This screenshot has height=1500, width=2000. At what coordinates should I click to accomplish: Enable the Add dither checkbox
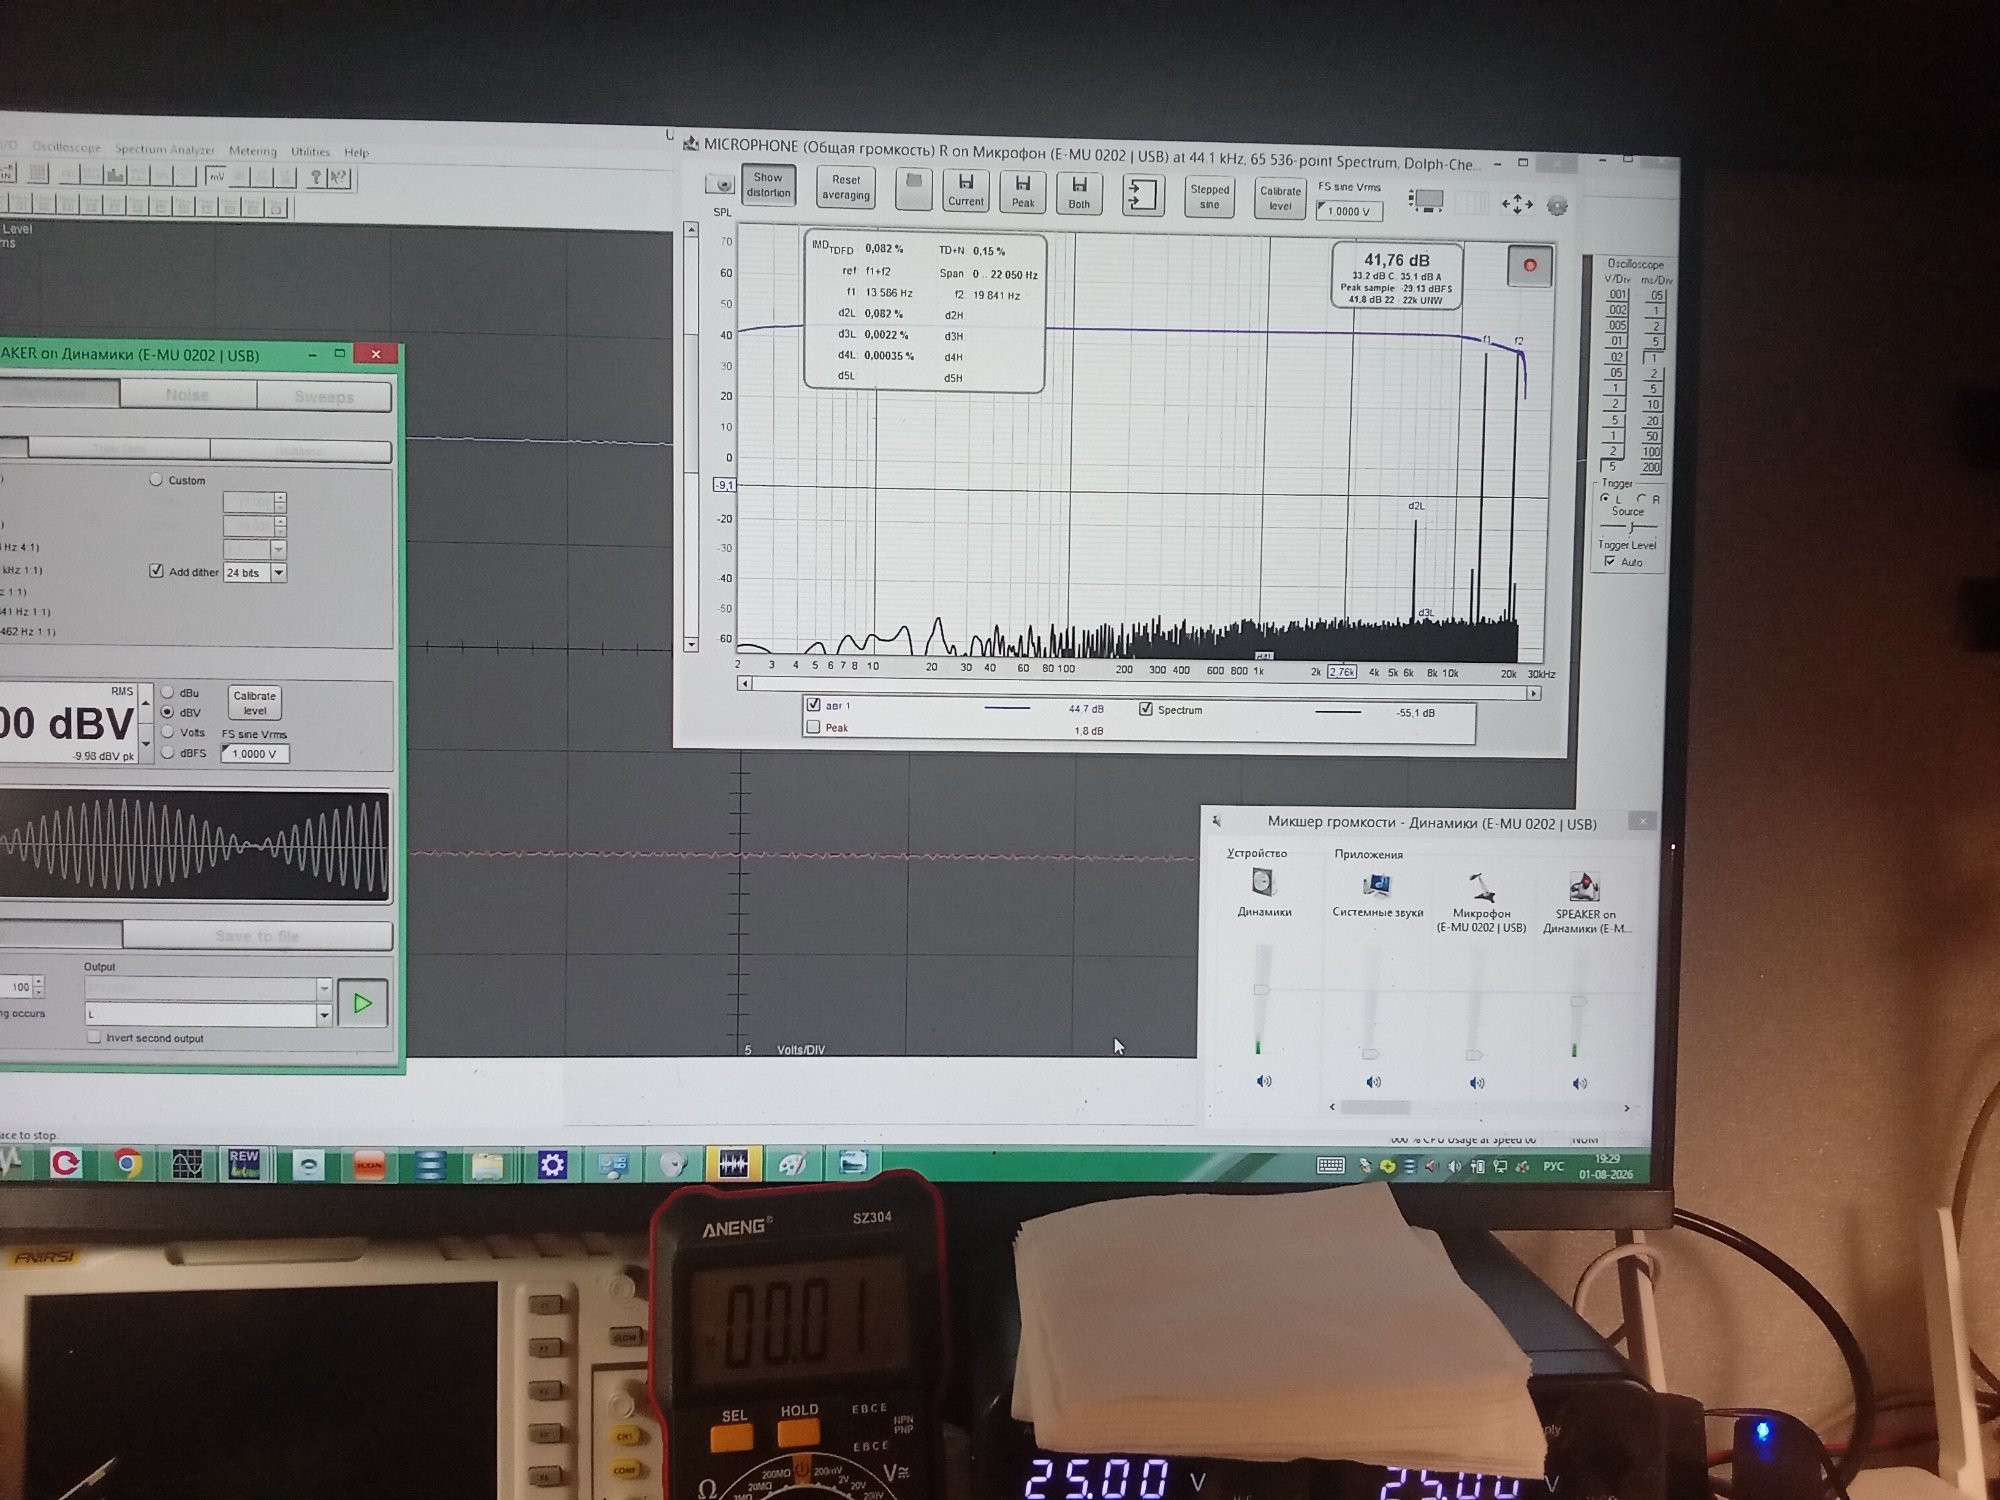coord(156,571)
